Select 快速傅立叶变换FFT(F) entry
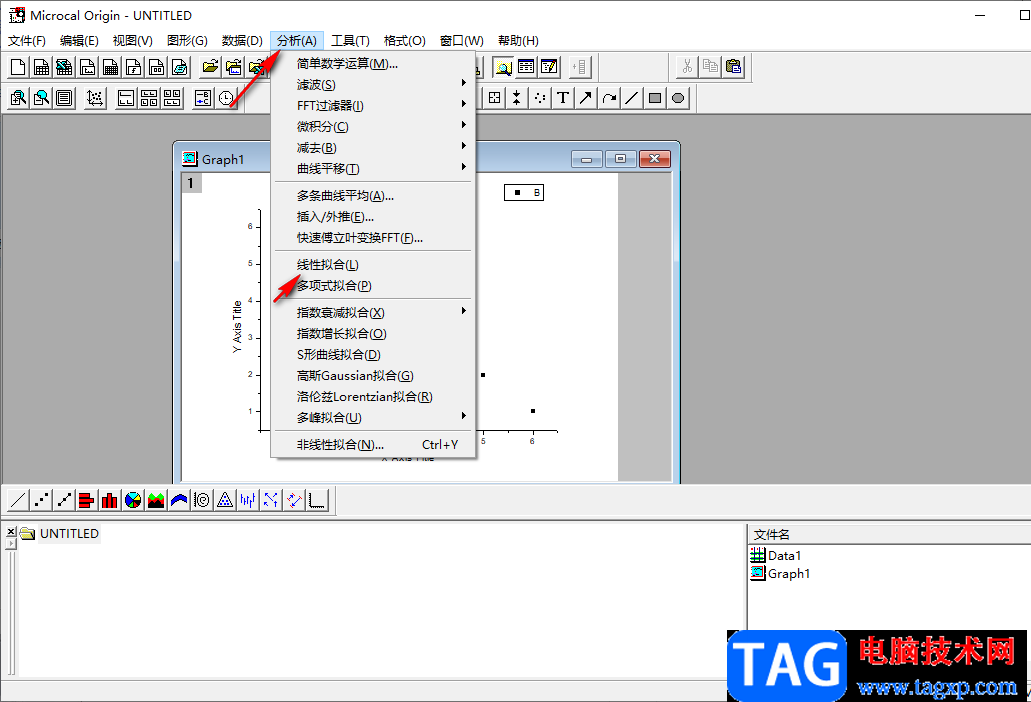The height and width of the screenshot is (702, 1031). tap(373, 238)
